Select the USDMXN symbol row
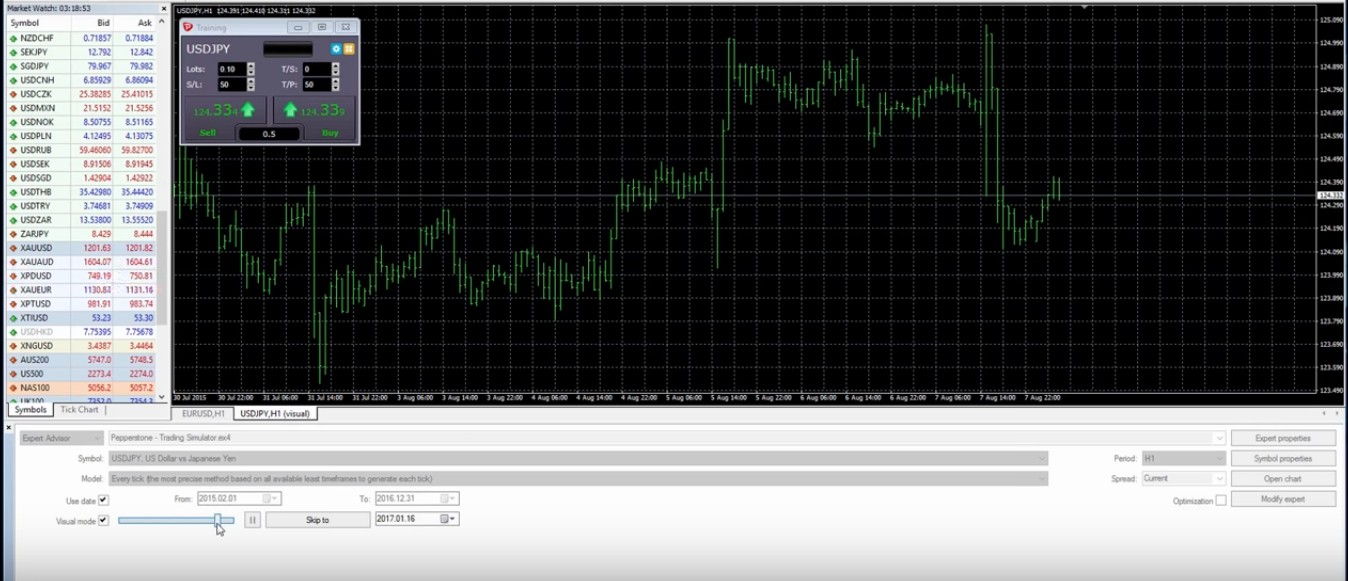The height and width of the screenshot is (581, 1348). click(x=81, y=108)
